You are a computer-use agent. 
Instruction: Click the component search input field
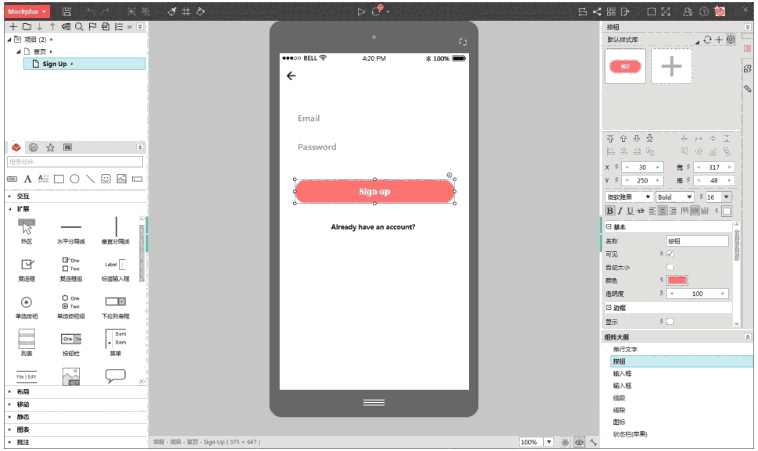click(x=75, y=162)
